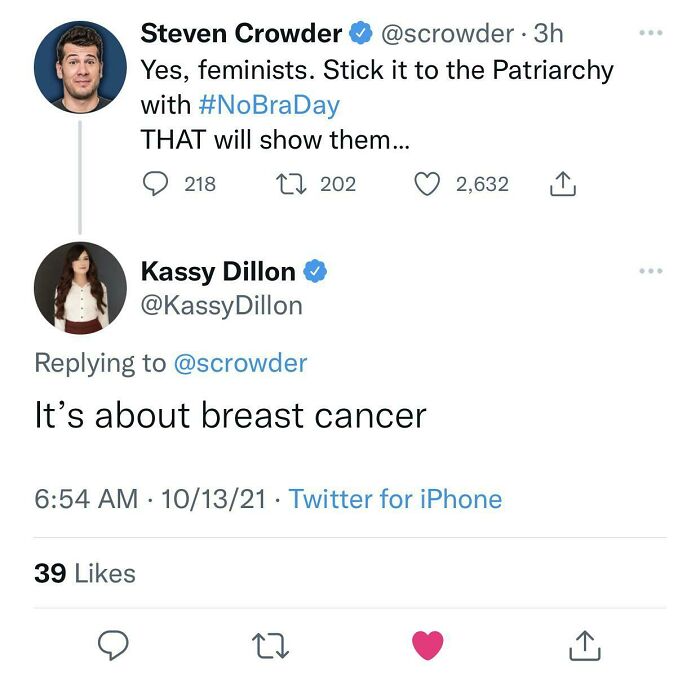The width and height of the screenshot is (700, 681).
Task: Click the Steven Crowder display name
Action: point(241,33)
